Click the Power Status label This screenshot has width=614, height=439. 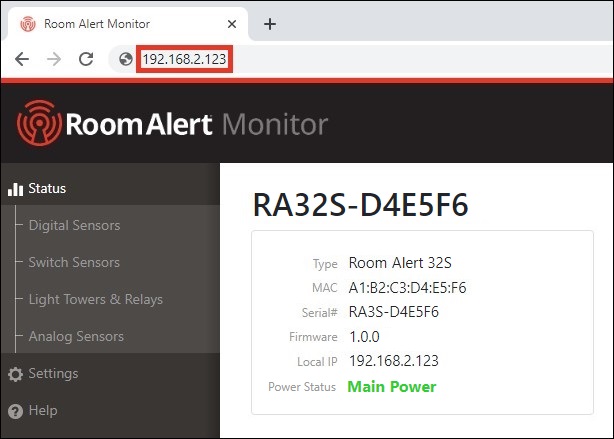point(302,387)
